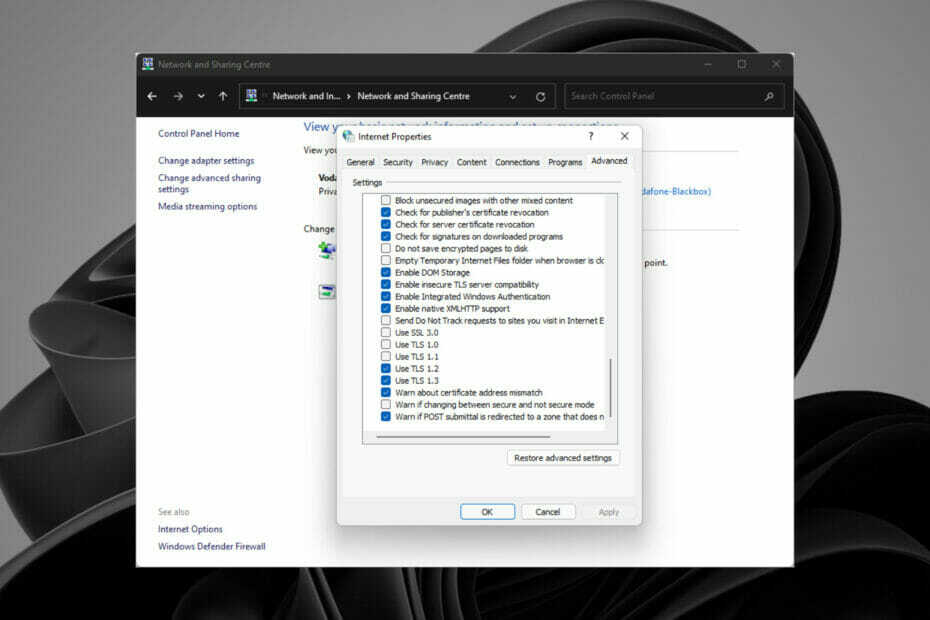Toggle Enable insecure TLS server compatibility

[386, 284]
